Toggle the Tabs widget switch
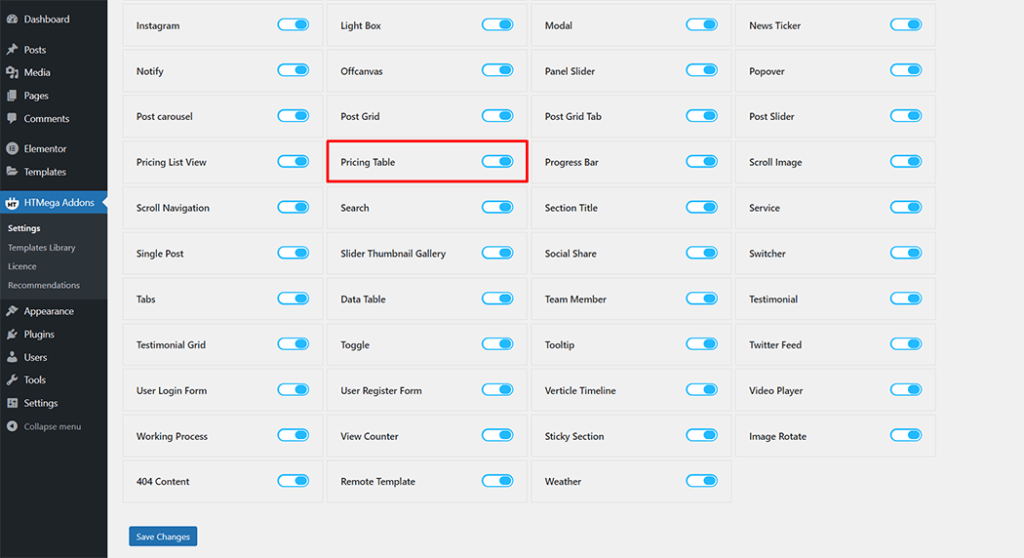 tap(293, 299)
